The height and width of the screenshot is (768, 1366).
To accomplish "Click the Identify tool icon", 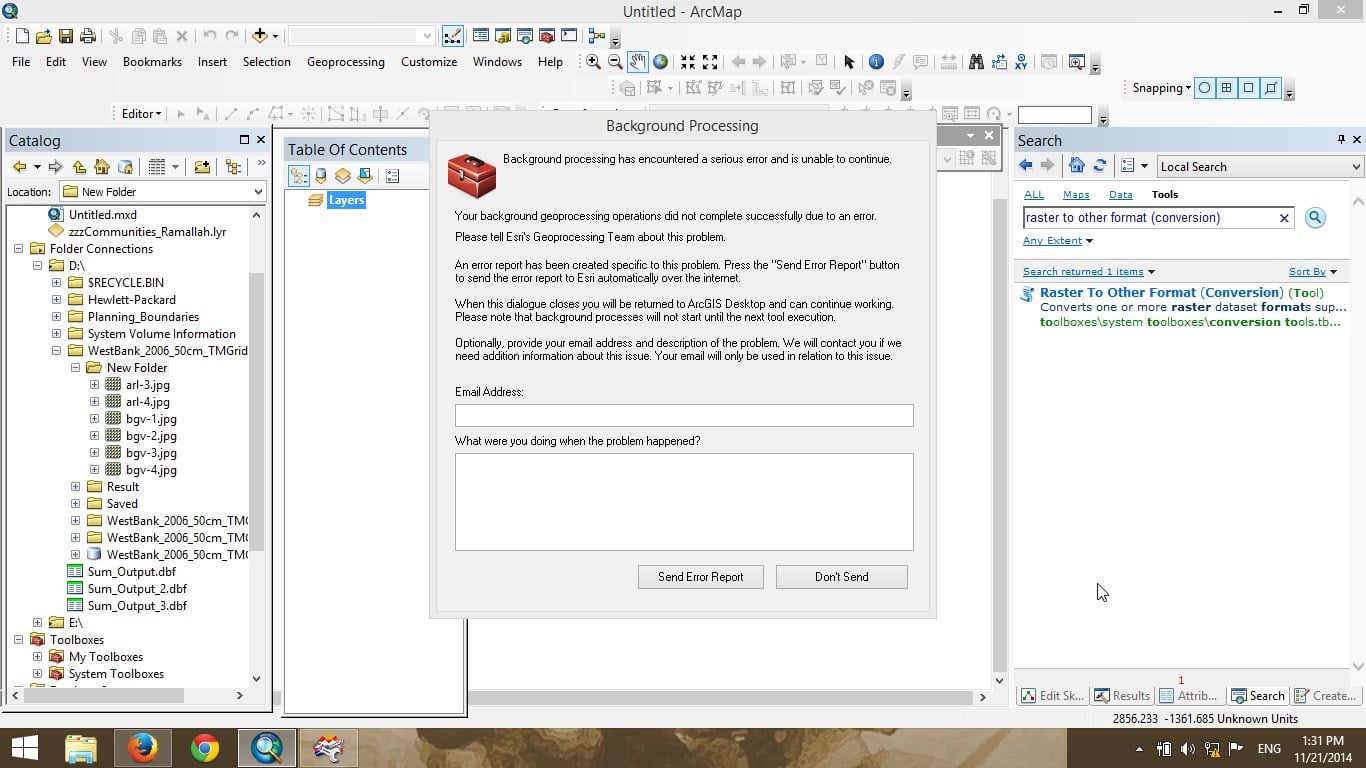I will 876,61.
